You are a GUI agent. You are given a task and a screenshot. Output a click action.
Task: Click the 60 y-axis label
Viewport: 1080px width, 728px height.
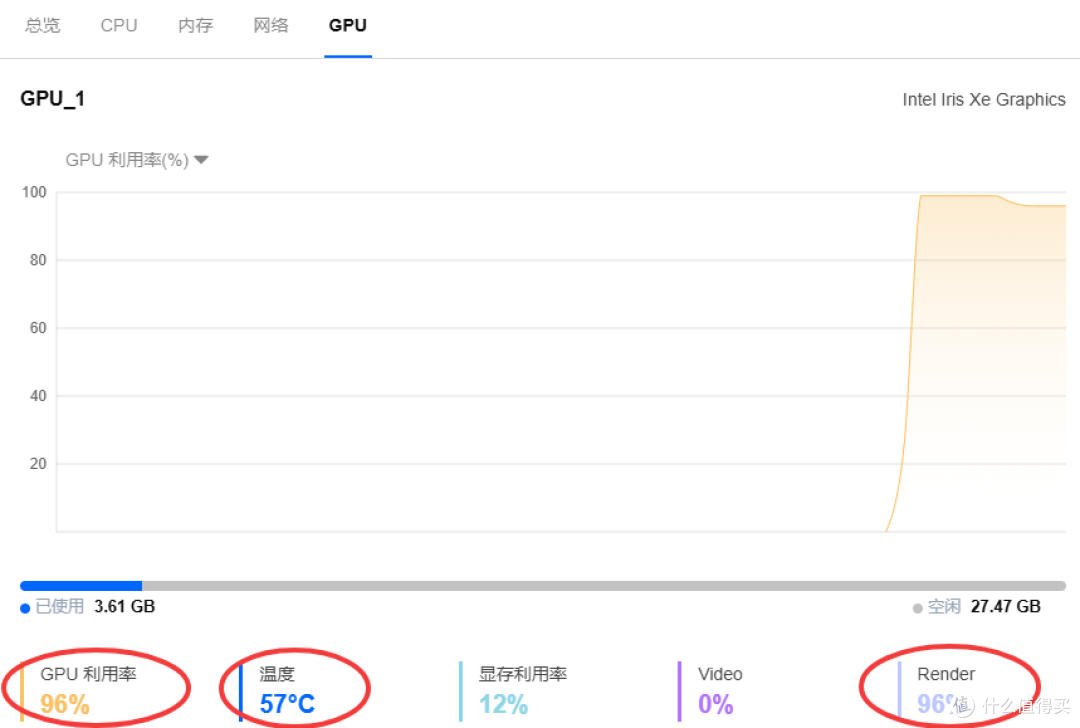[38, 328]
